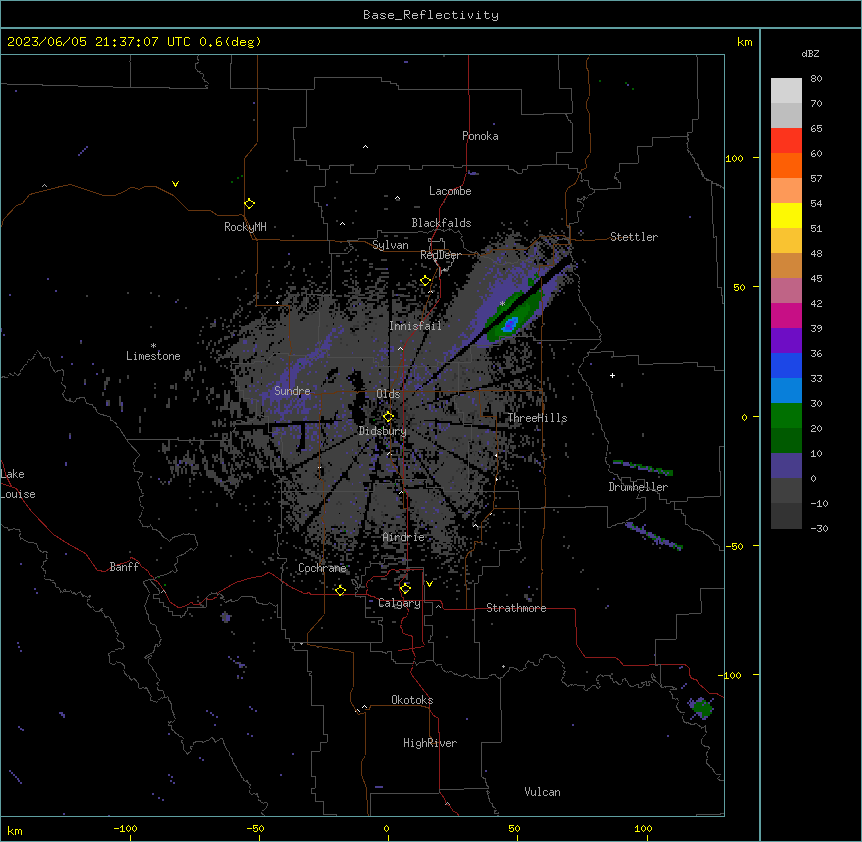Click the Olds city label
Viewport: 862px width, 842px height.
click(388, 394)
